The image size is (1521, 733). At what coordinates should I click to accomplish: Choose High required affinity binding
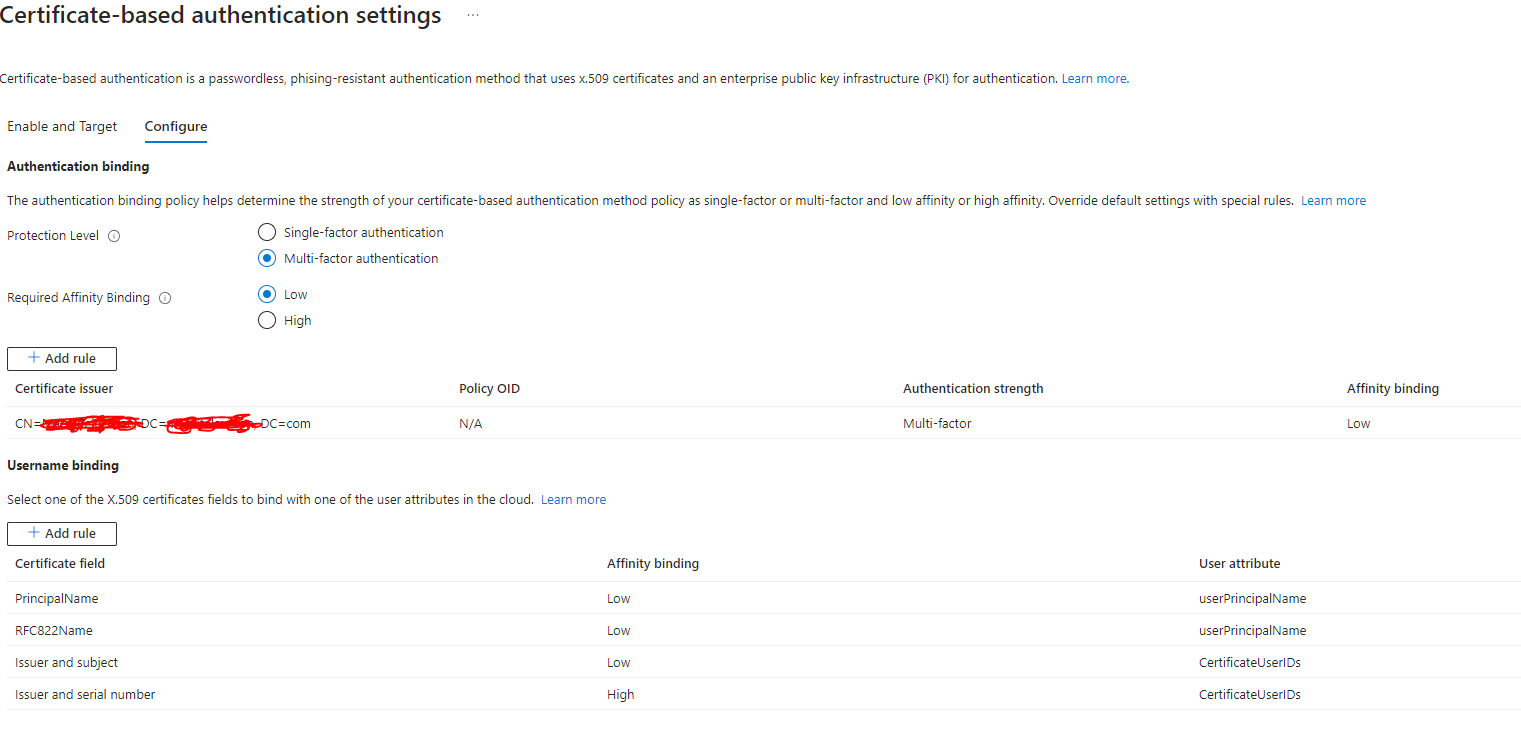(267, 320)
